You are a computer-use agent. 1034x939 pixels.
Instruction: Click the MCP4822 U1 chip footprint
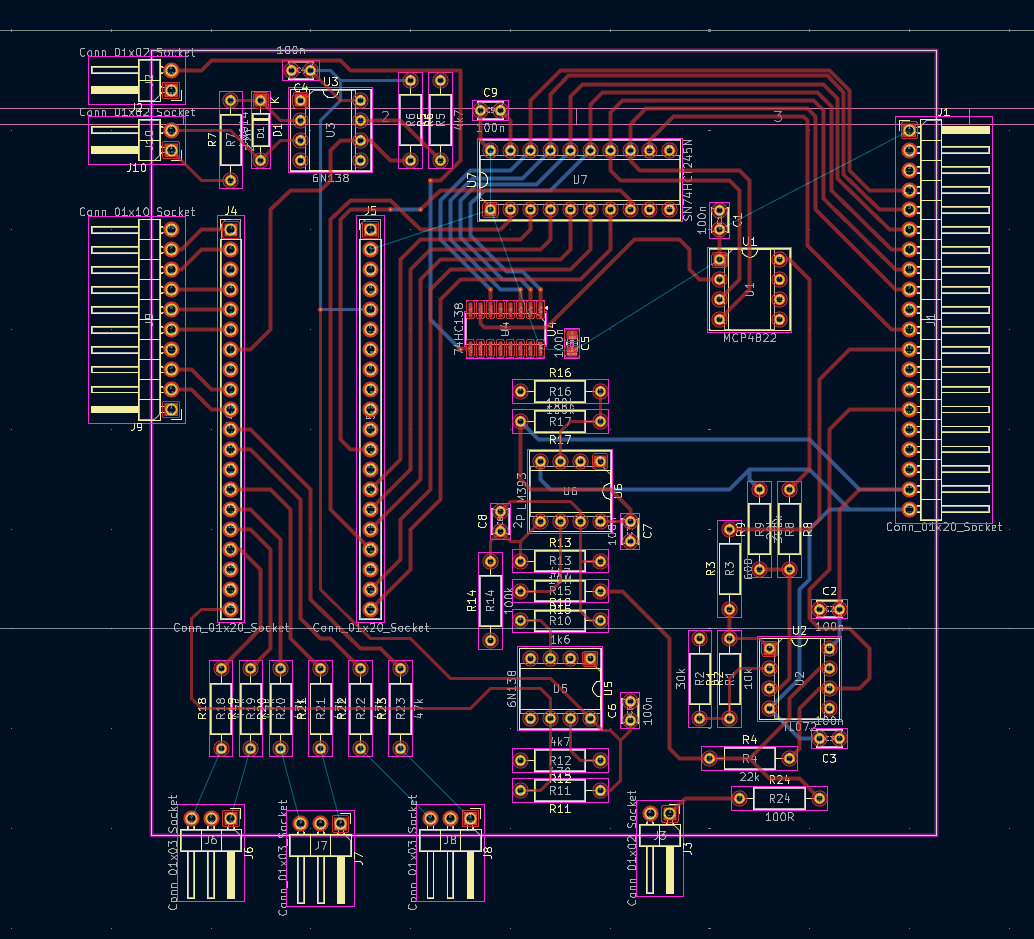pos(749,289)
